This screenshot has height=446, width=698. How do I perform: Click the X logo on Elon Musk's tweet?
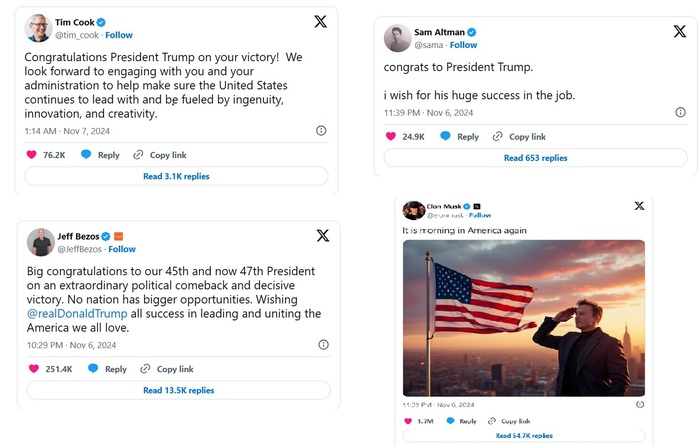[x=639, y=206]
